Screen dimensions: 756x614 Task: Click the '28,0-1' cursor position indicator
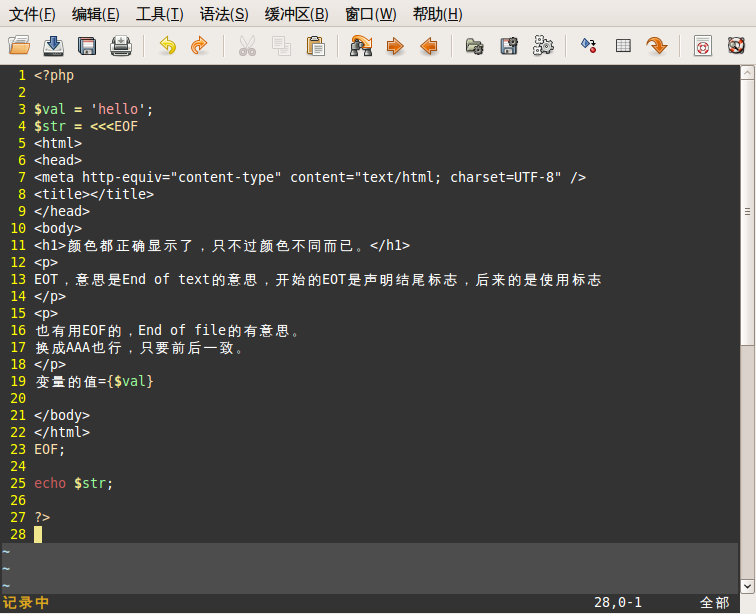tap(618, 602)
